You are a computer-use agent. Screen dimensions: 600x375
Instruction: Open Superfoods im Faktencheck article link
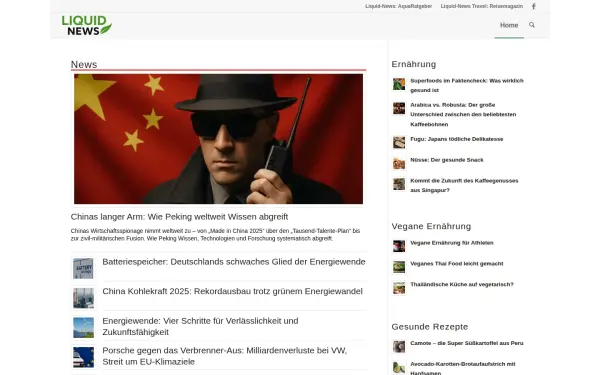tap(467, 85)
